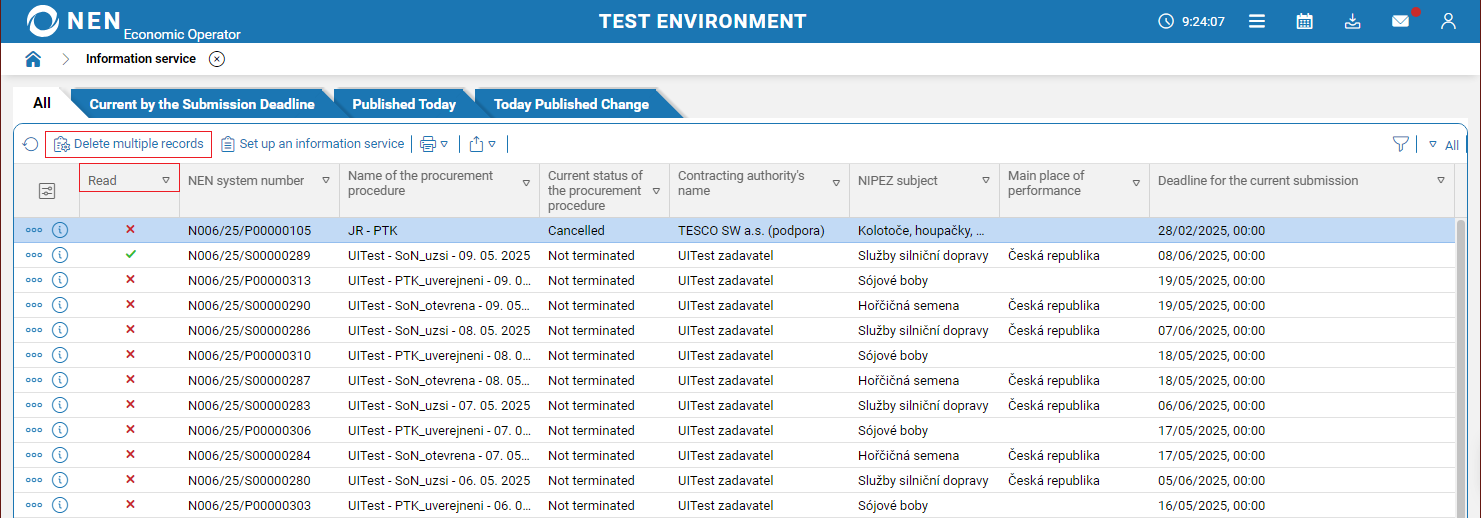Go to the home page icon
The width and height of the screenshot is (1481, 518).
(33, 59)
